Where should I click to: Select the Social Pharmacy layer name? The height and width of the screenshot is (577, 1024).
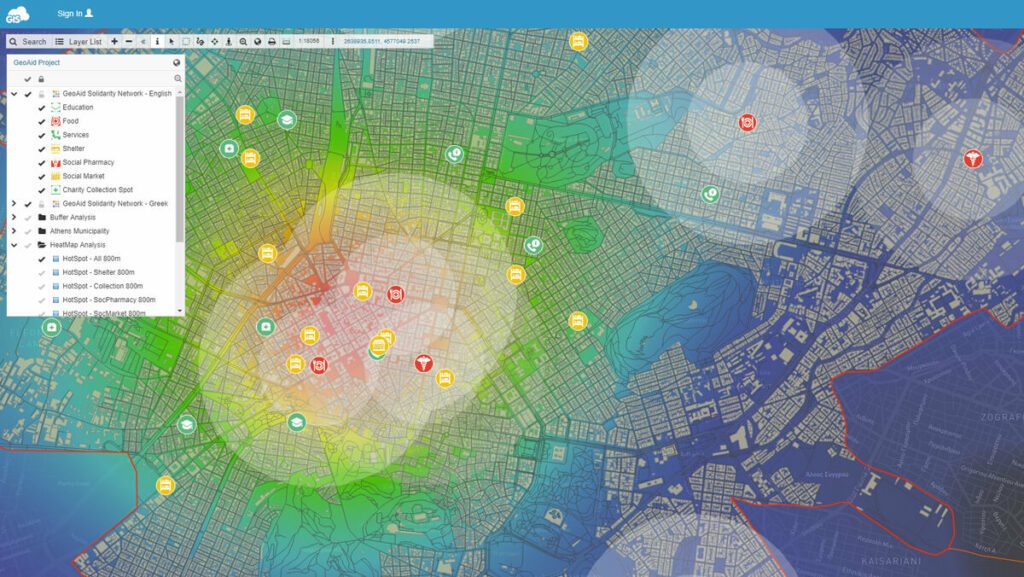point(88,162)
